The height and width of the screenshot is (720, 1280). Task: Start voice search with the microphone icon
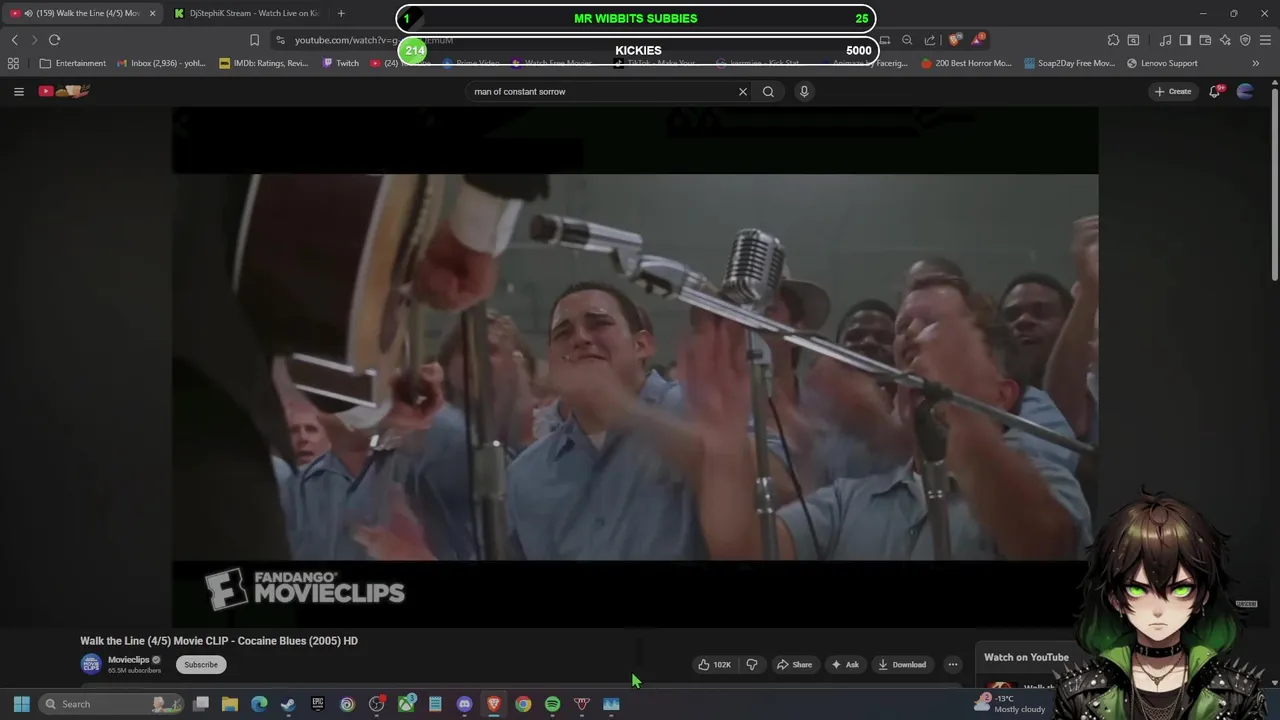[804, 91]
